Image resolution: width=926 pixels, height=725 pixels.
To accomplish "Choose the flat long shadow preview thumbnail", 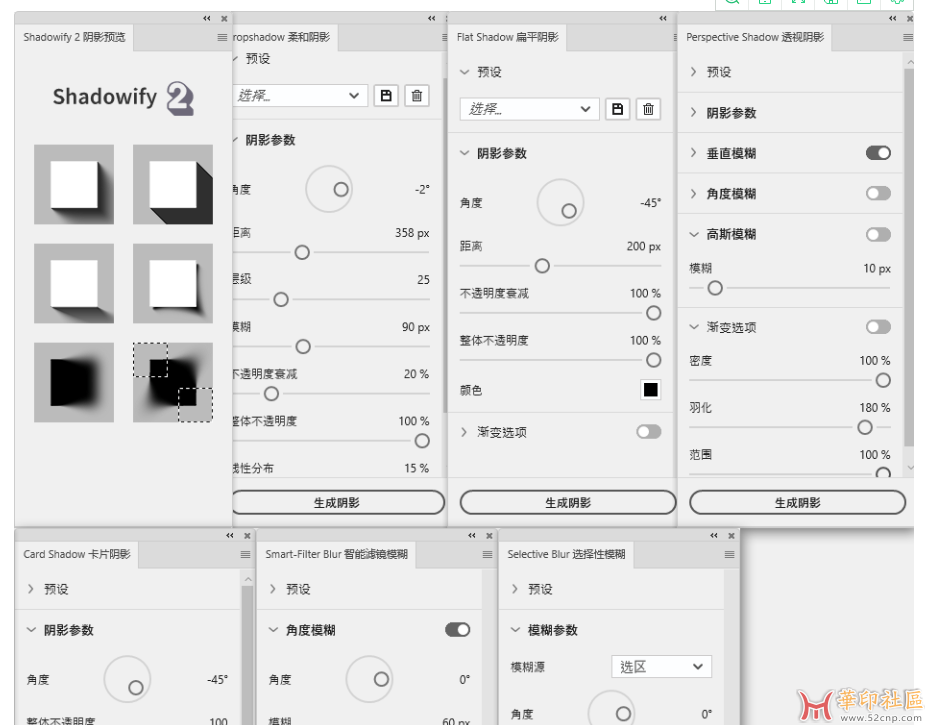I will coord(172,184).
